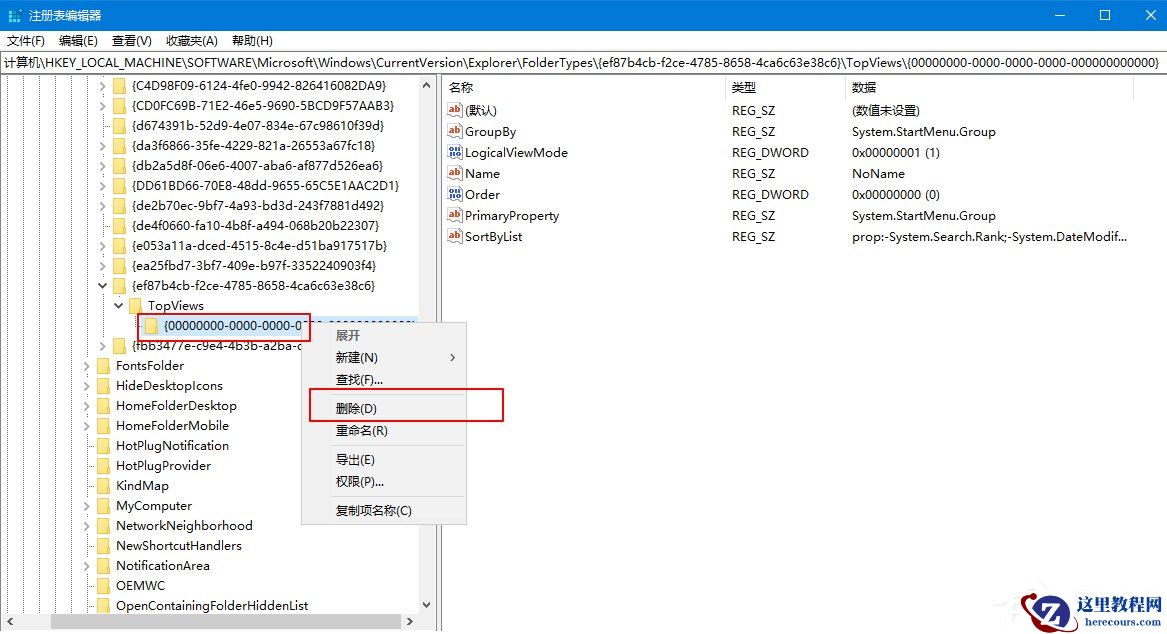This screenshot has height=634, width=1167.
Task: Click the Order DWORD value icon
Action: (457, 194)
